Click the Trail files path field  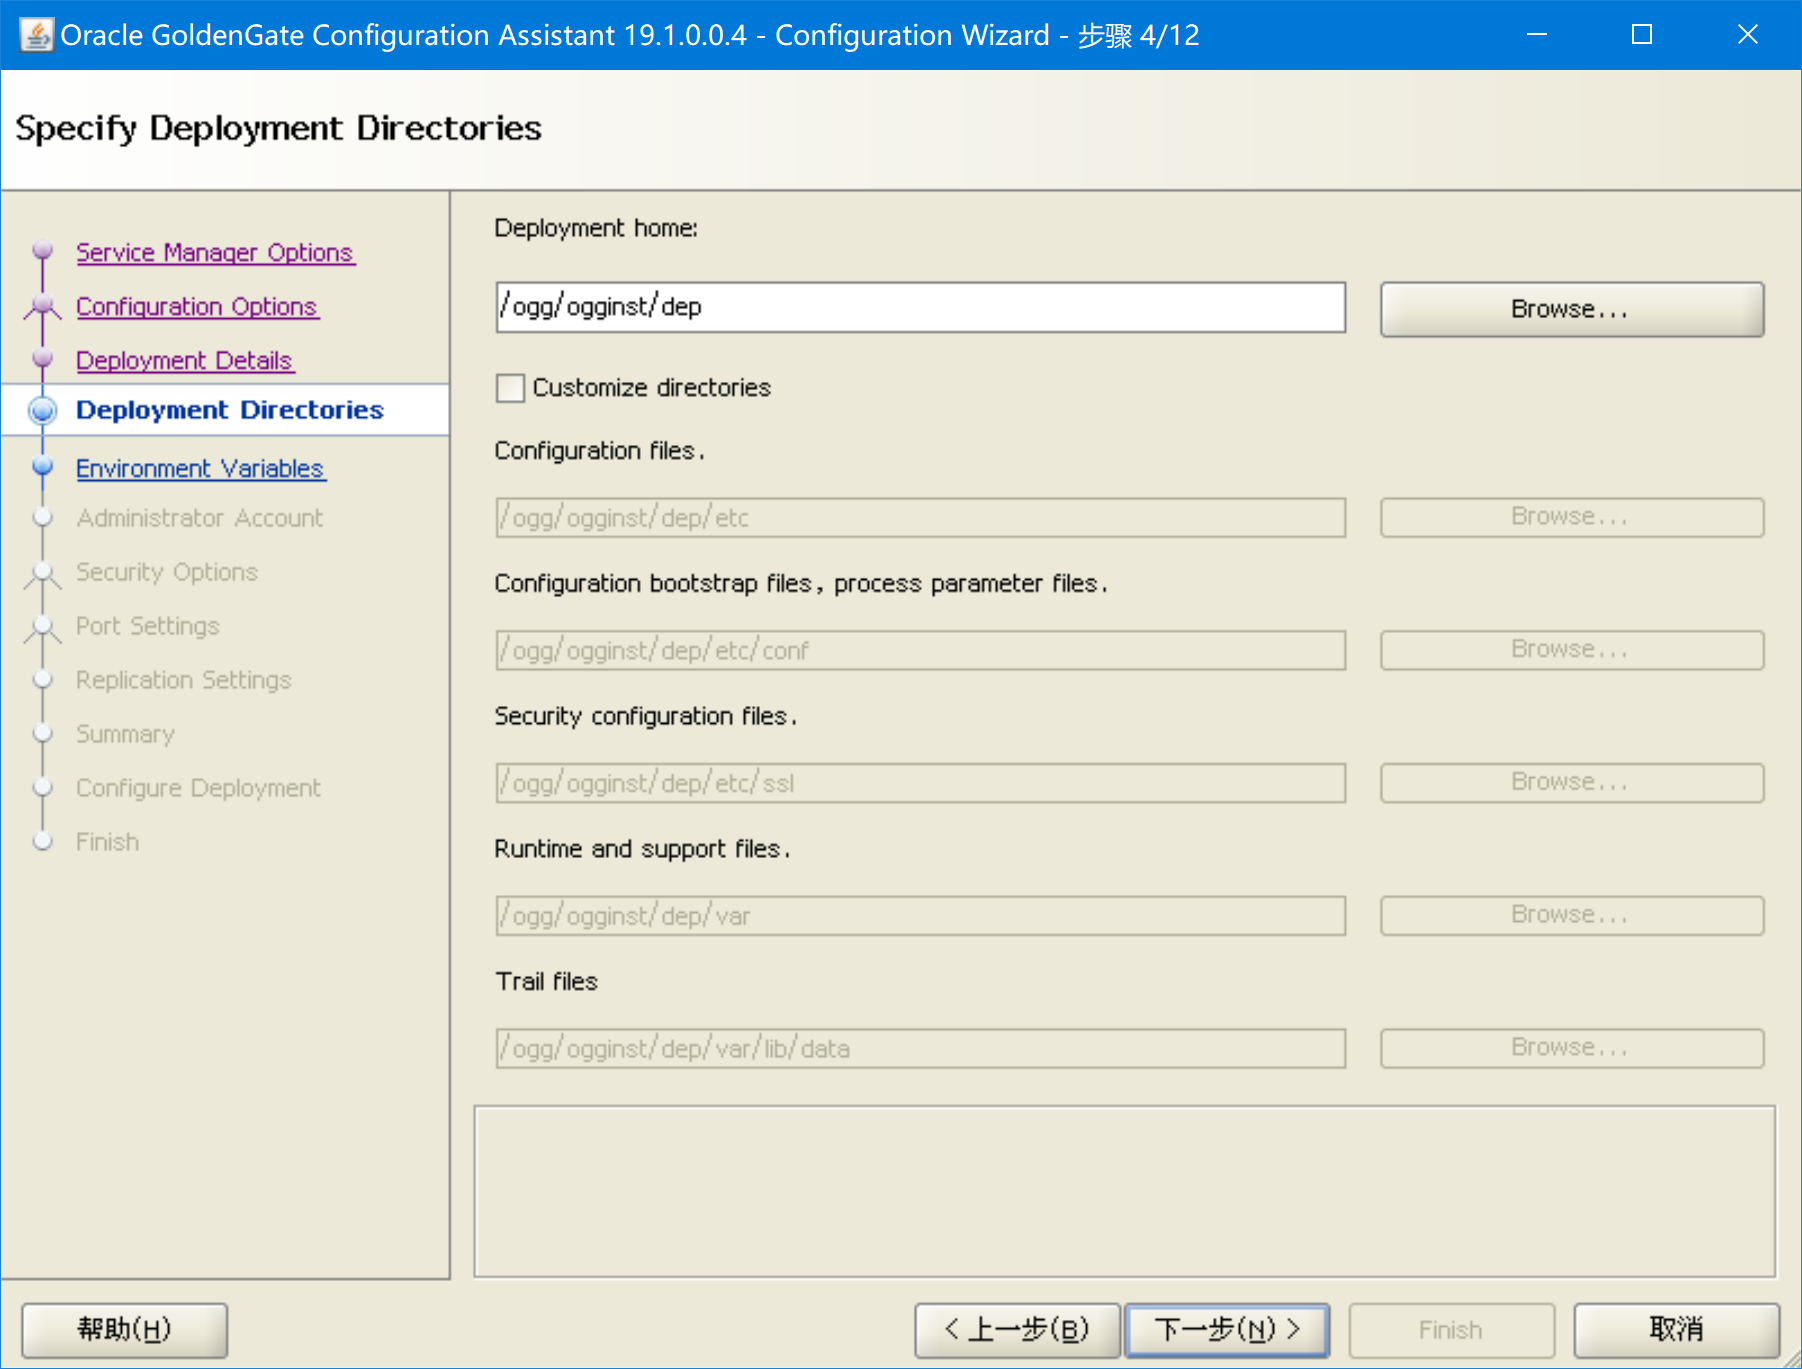pyautogui.click(x=920, y=1049)
